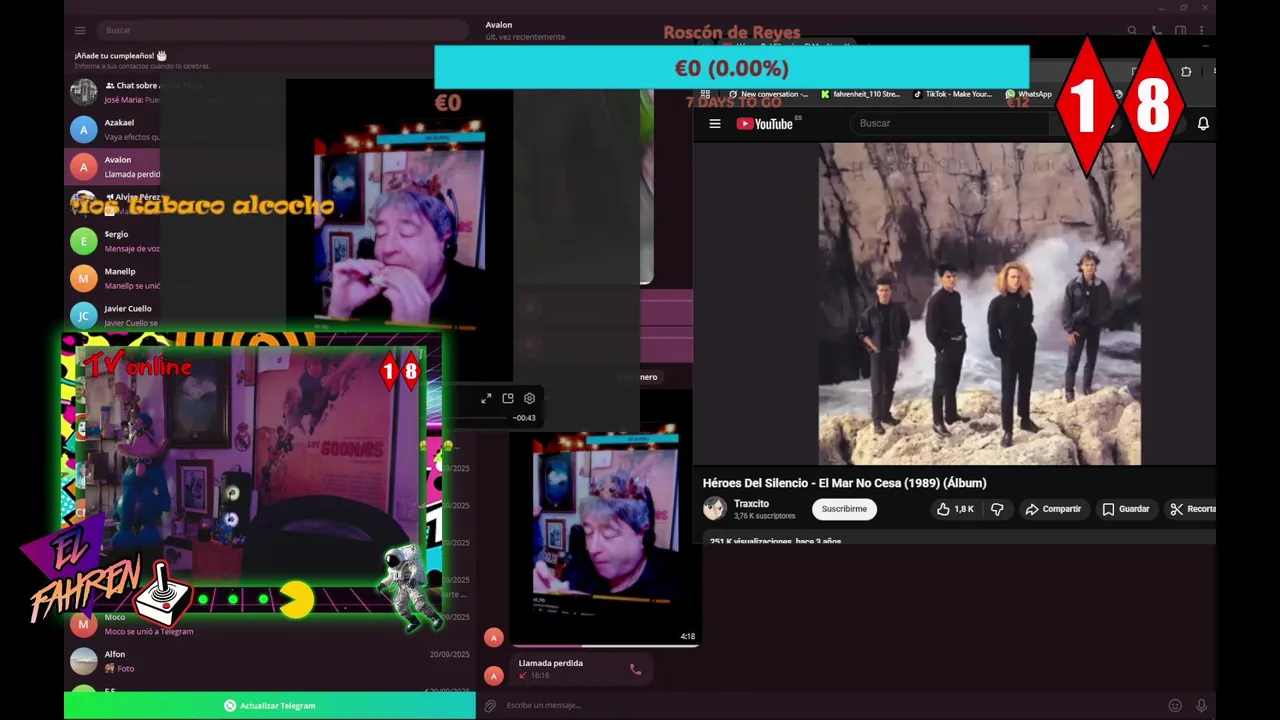Search within the Avalon conversation

coord(1132,31)
